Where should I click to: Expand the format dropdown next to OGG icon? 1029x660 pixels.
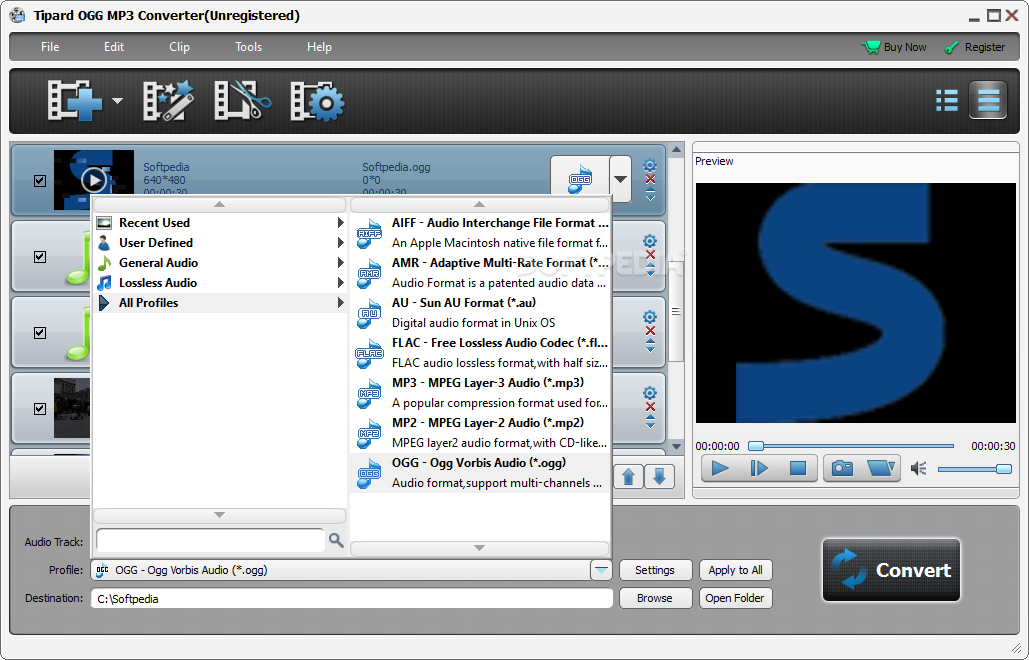(620, 178)
